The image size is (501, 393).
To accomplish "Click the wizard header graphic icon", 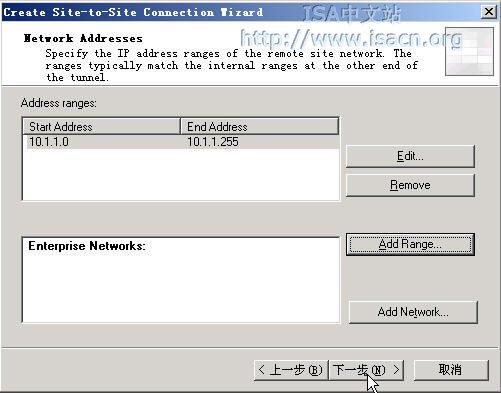I will [469, 52].
